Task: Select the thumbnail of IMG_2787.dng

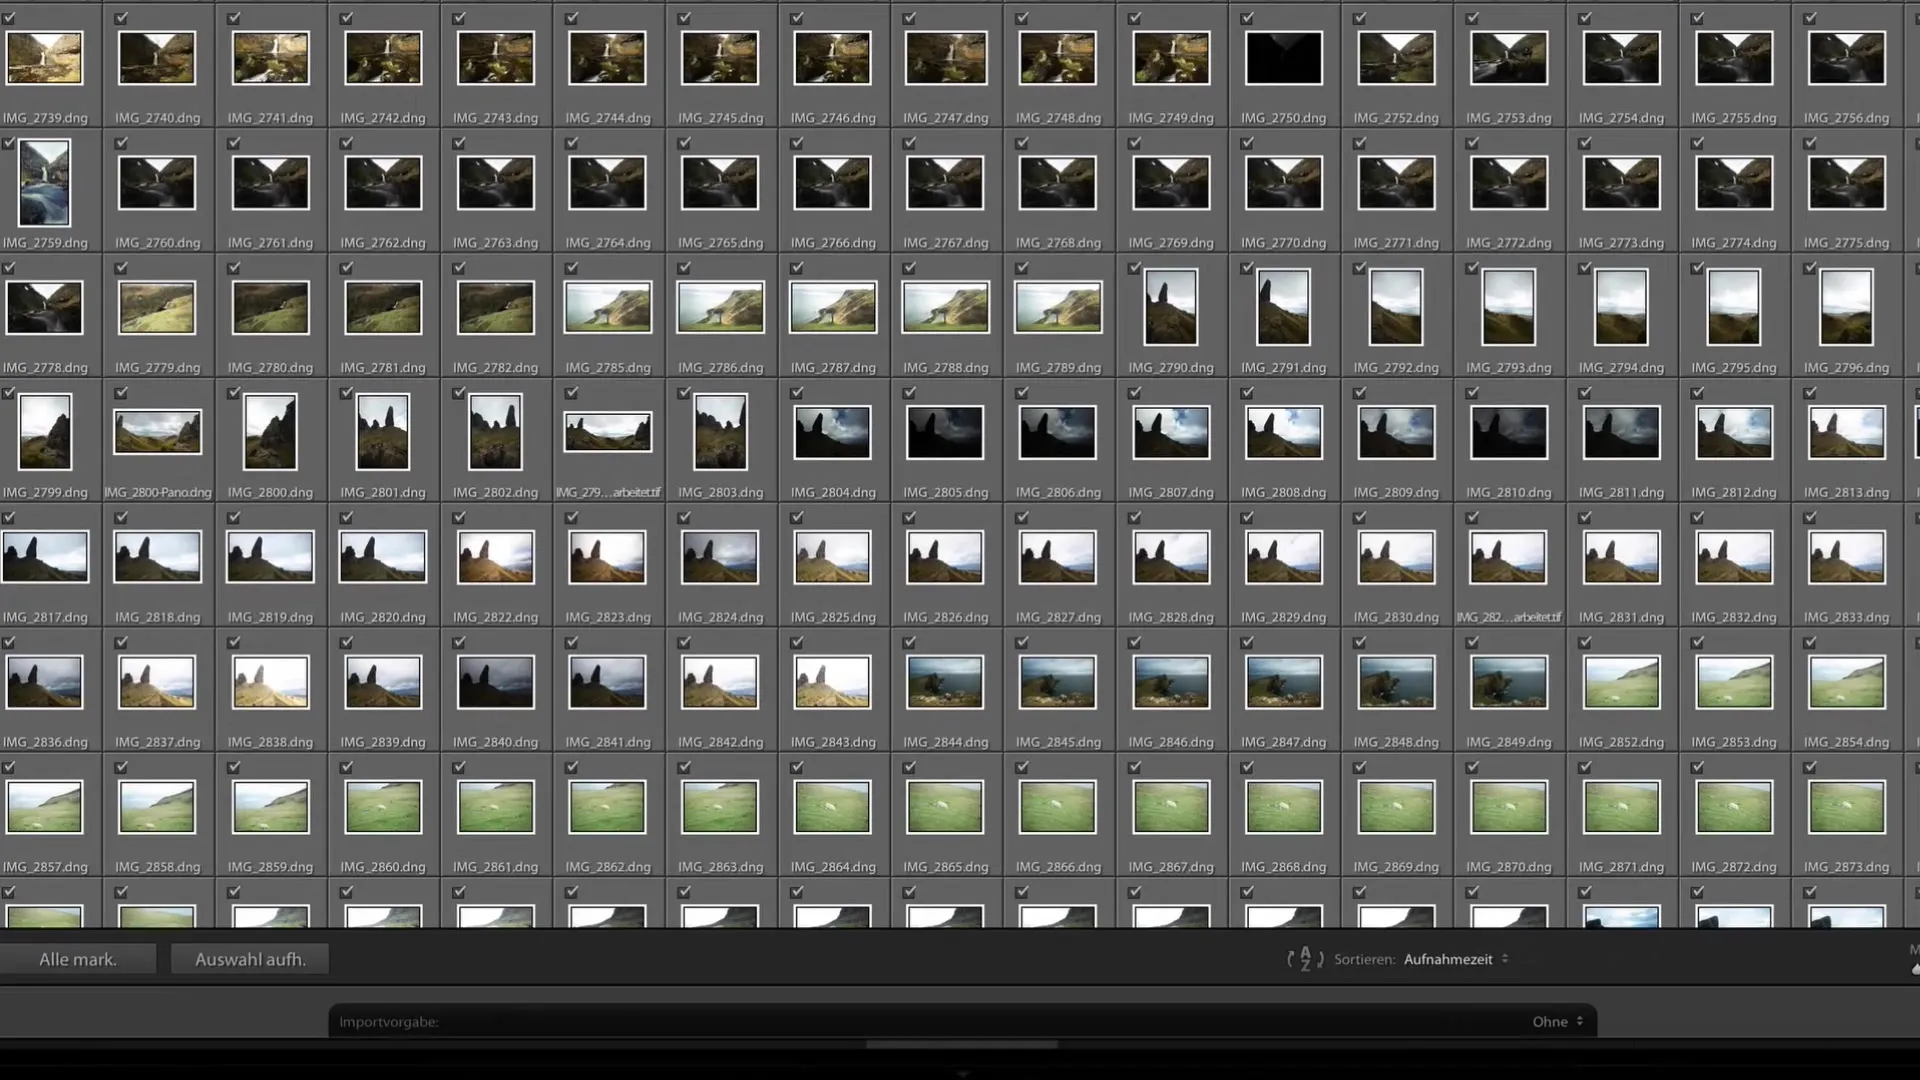Action: pos(832,307)
